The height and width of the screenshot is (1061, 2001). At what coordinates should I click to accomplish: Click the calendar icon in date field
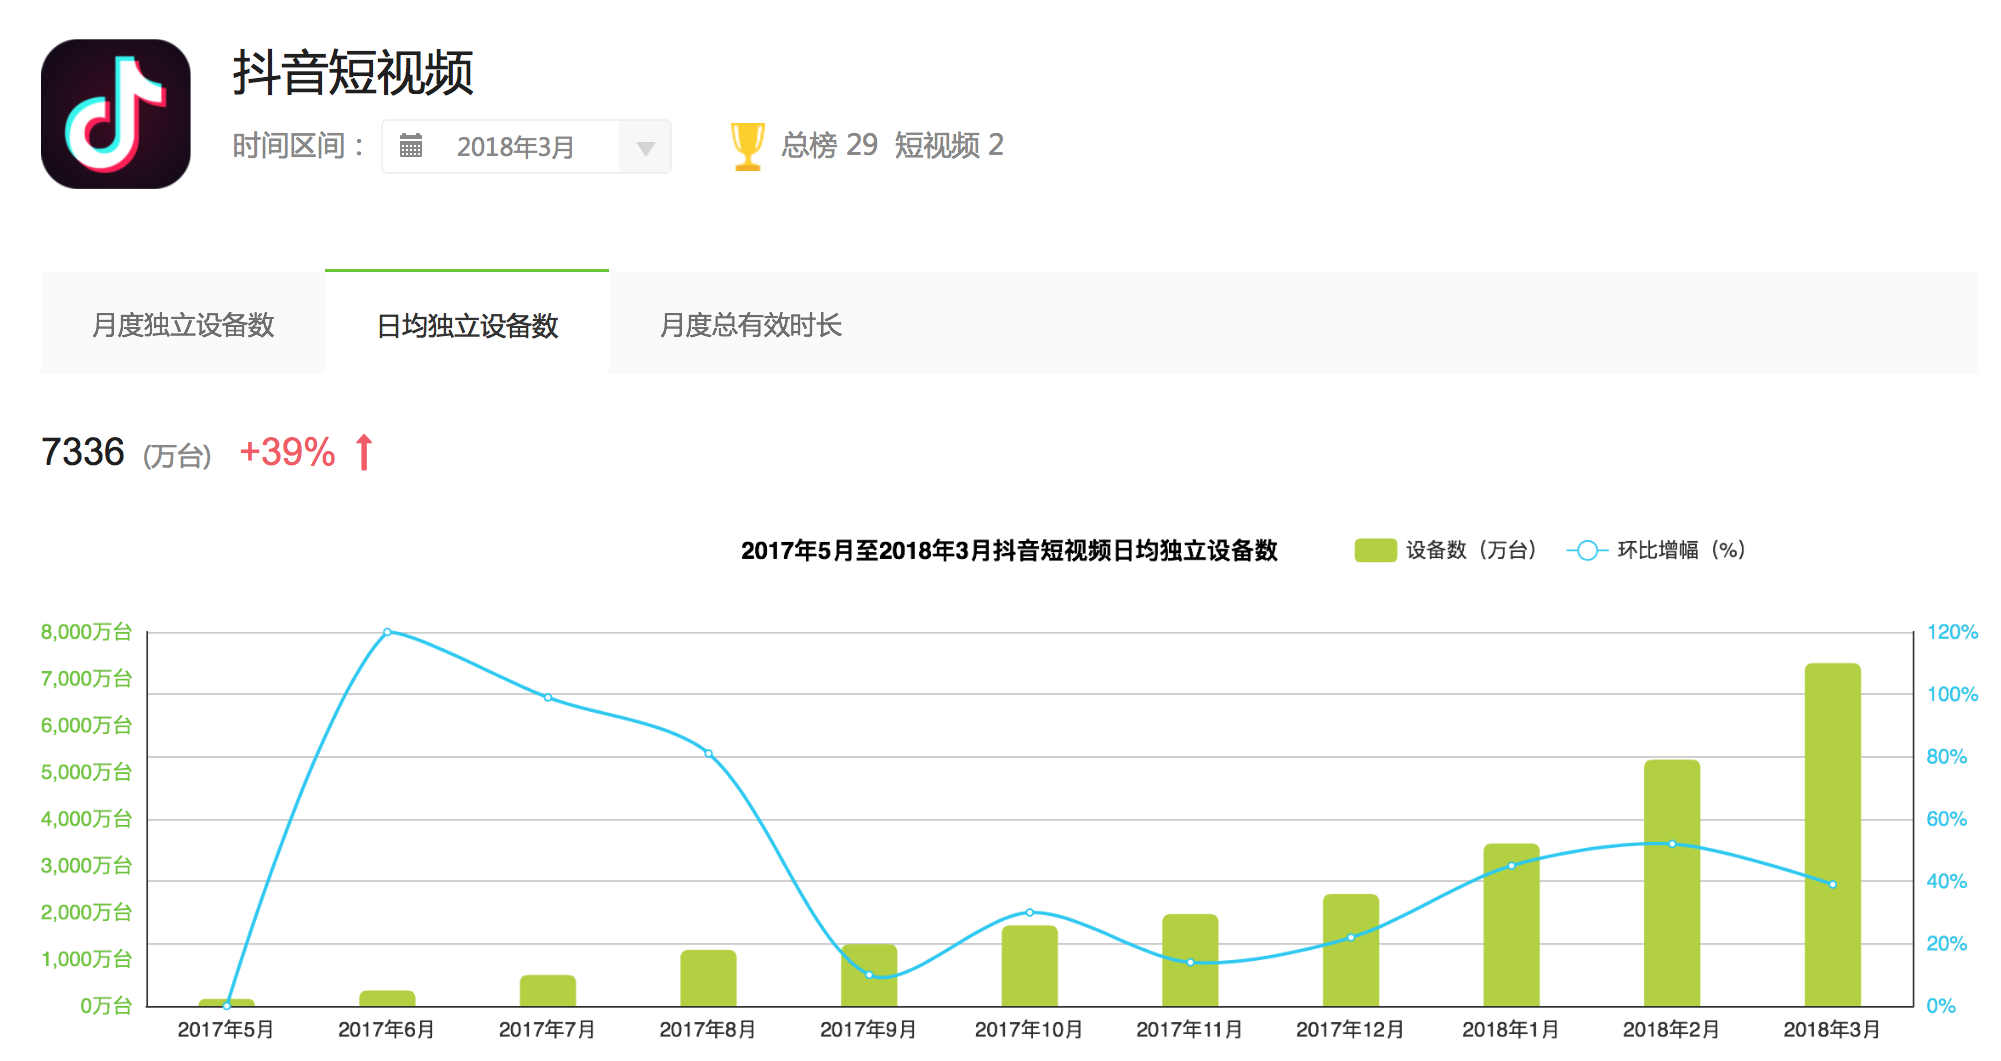[x=410, y=146]
